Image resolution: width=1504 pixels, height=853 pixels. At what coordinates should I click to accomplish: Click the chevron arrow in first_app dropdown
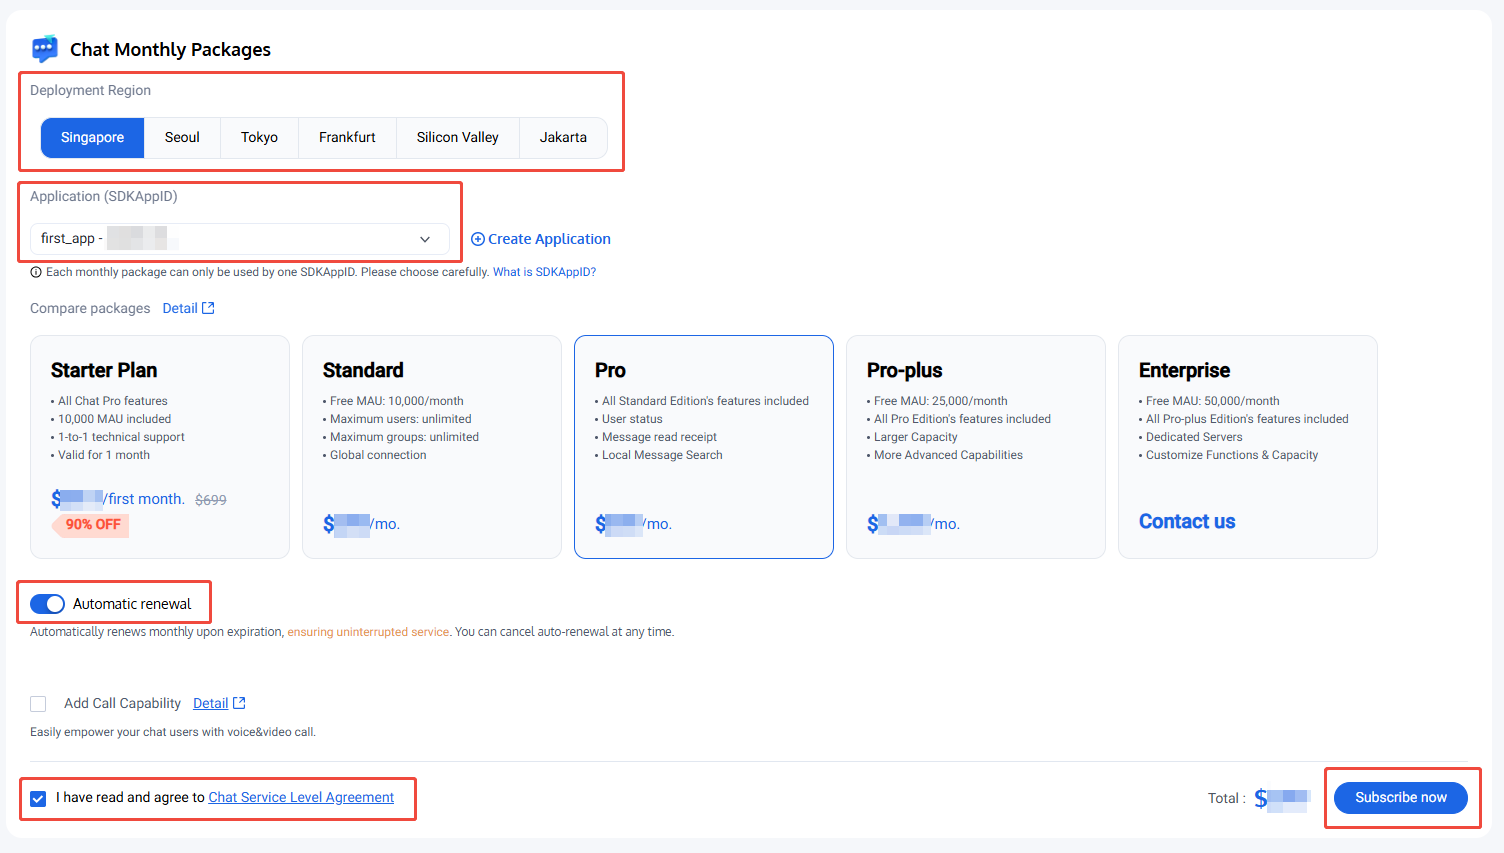point(425,239)
